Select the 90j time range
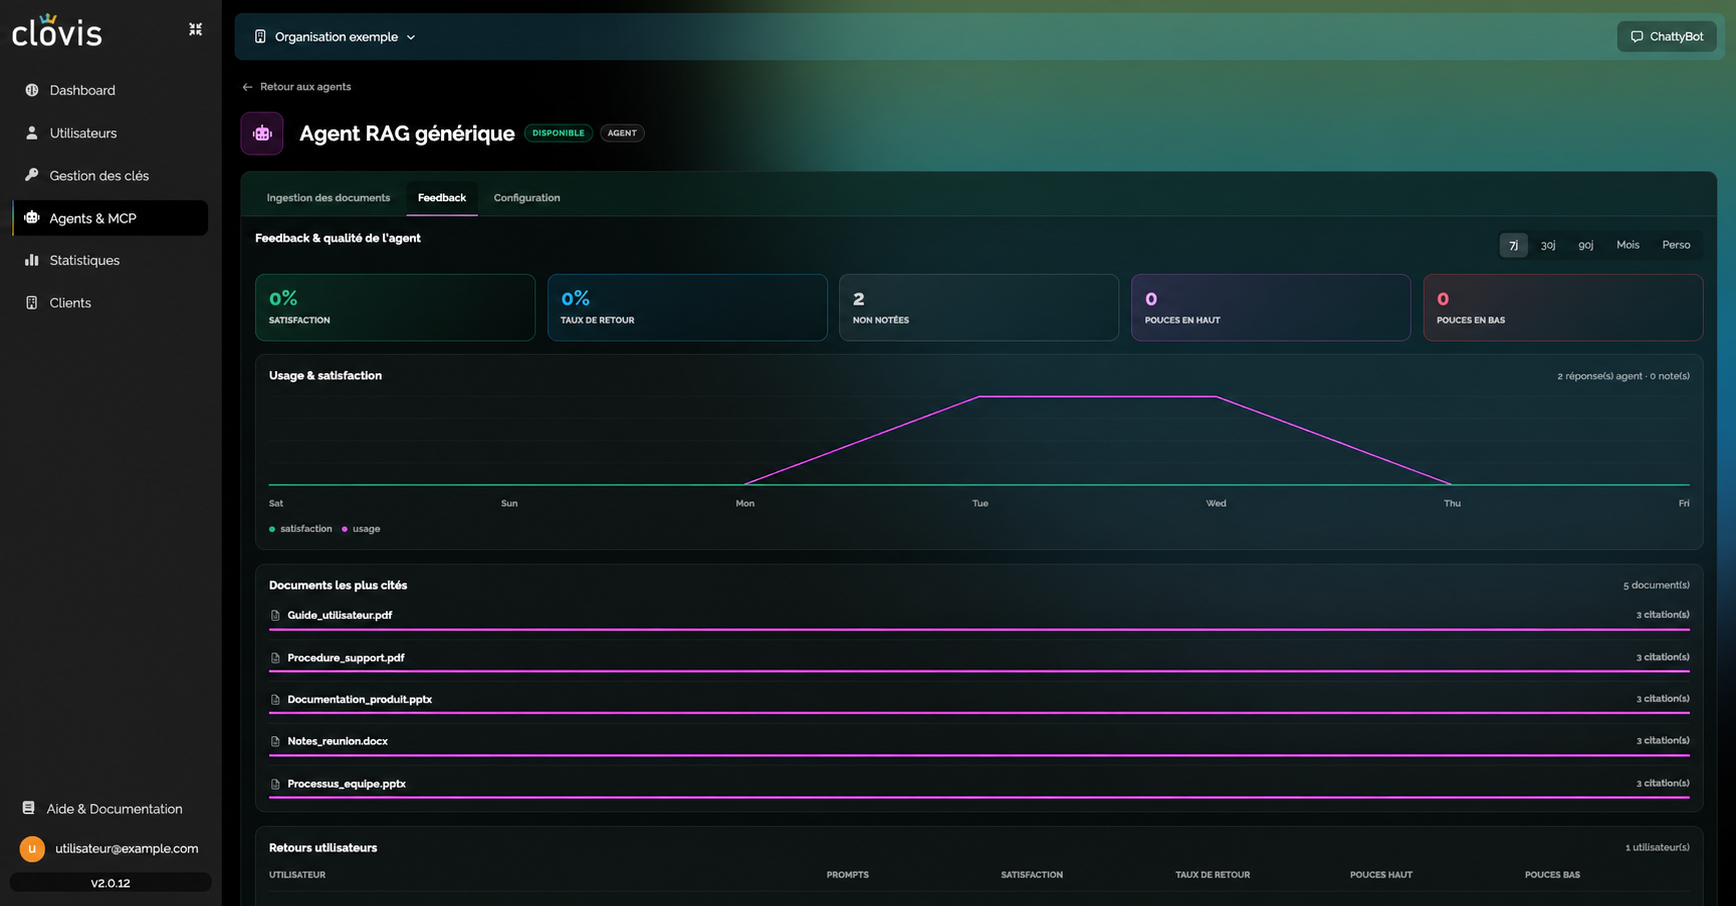 (x=1586, y=245)
